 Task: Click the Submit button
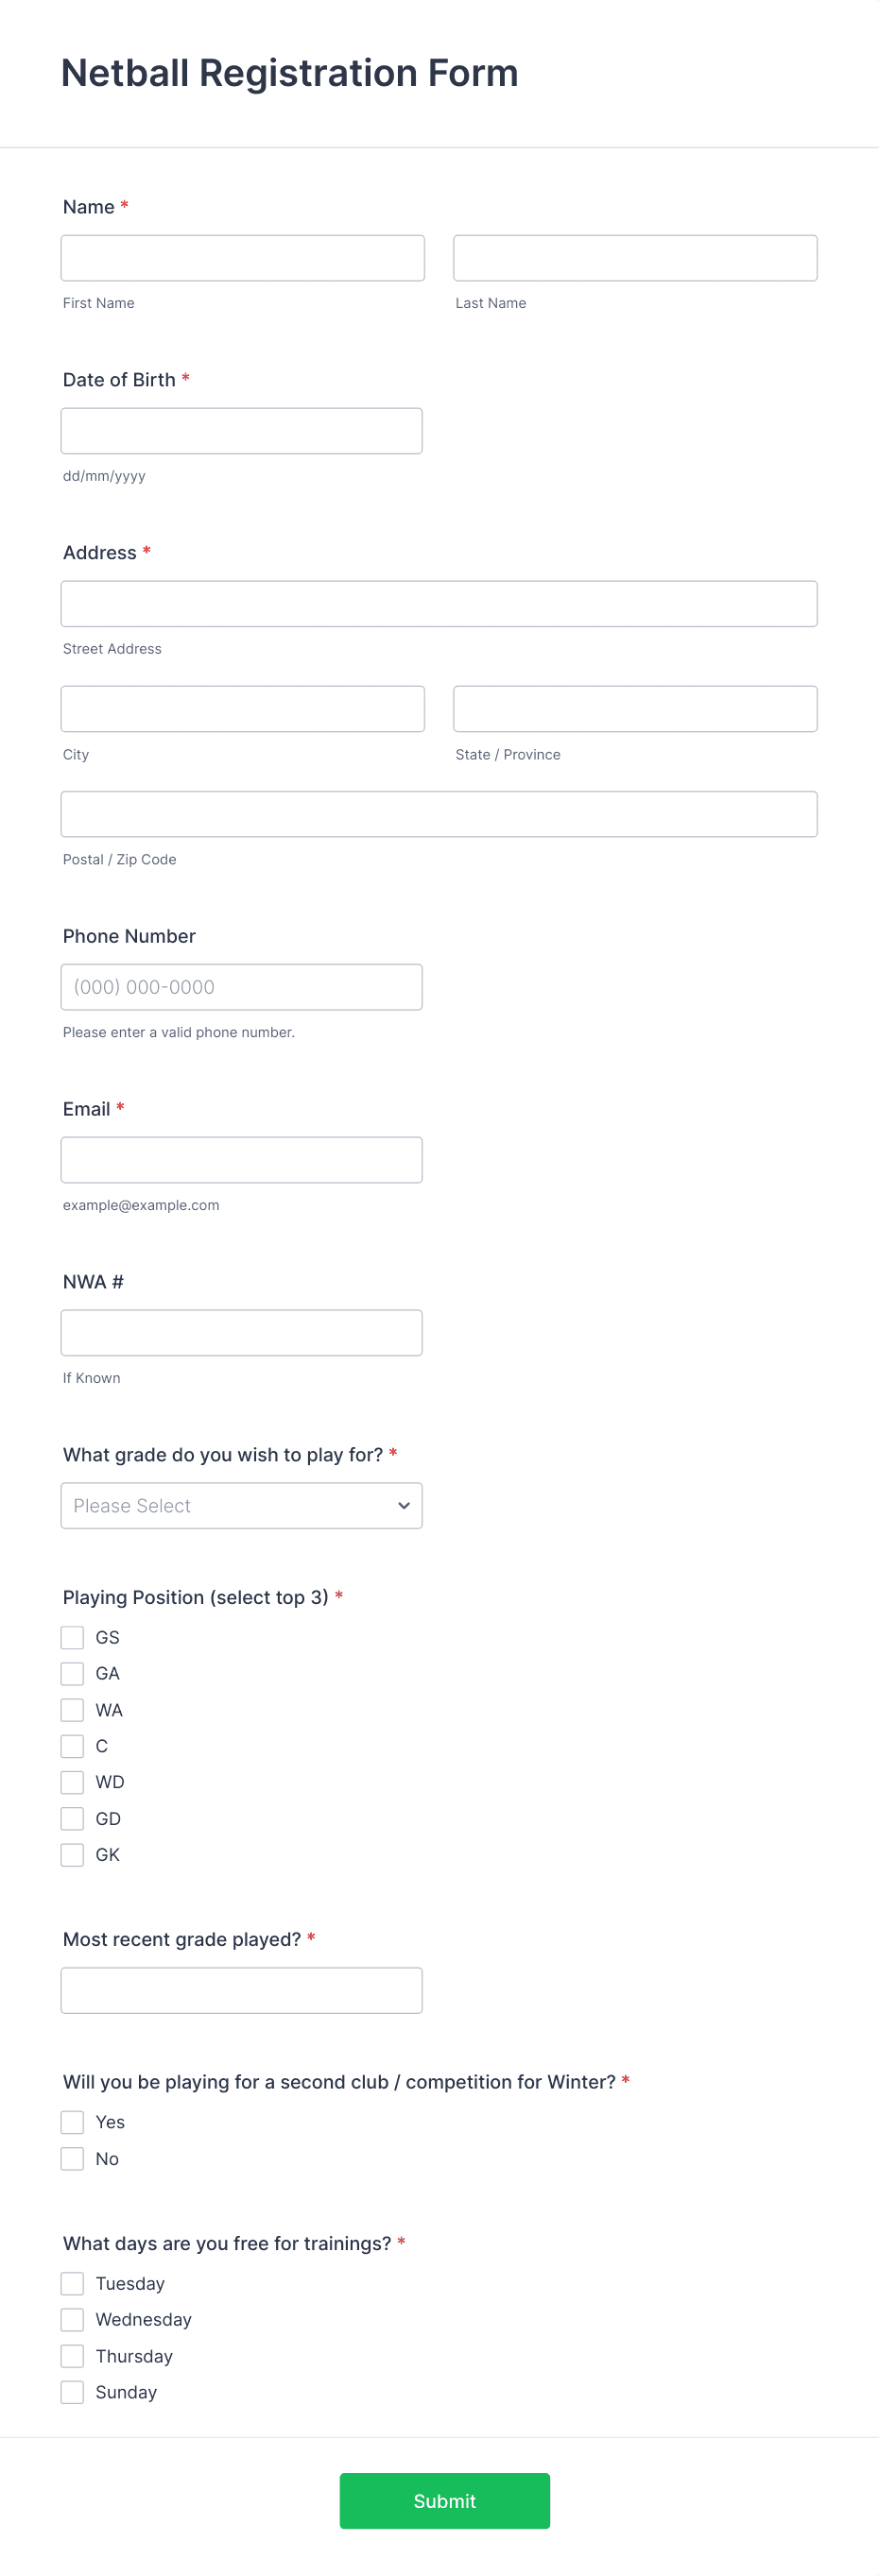point(444,2501)
